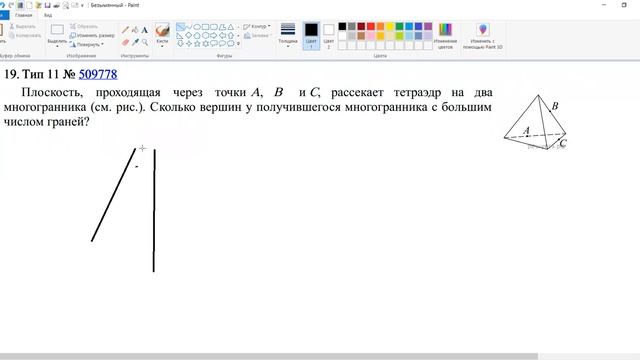Open the Brushes (Кисти) tool

(x=162, y=35)
